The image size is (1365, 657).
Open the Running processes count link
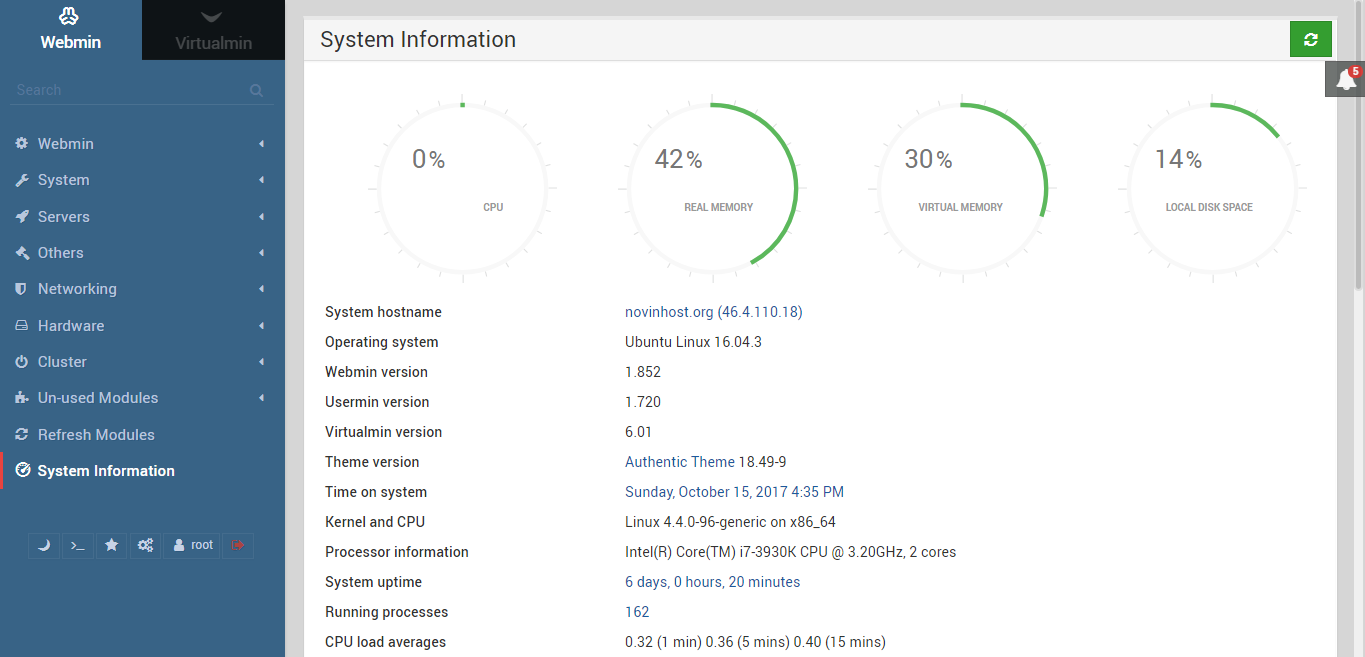pyautogui.click(x=637, y=612)
